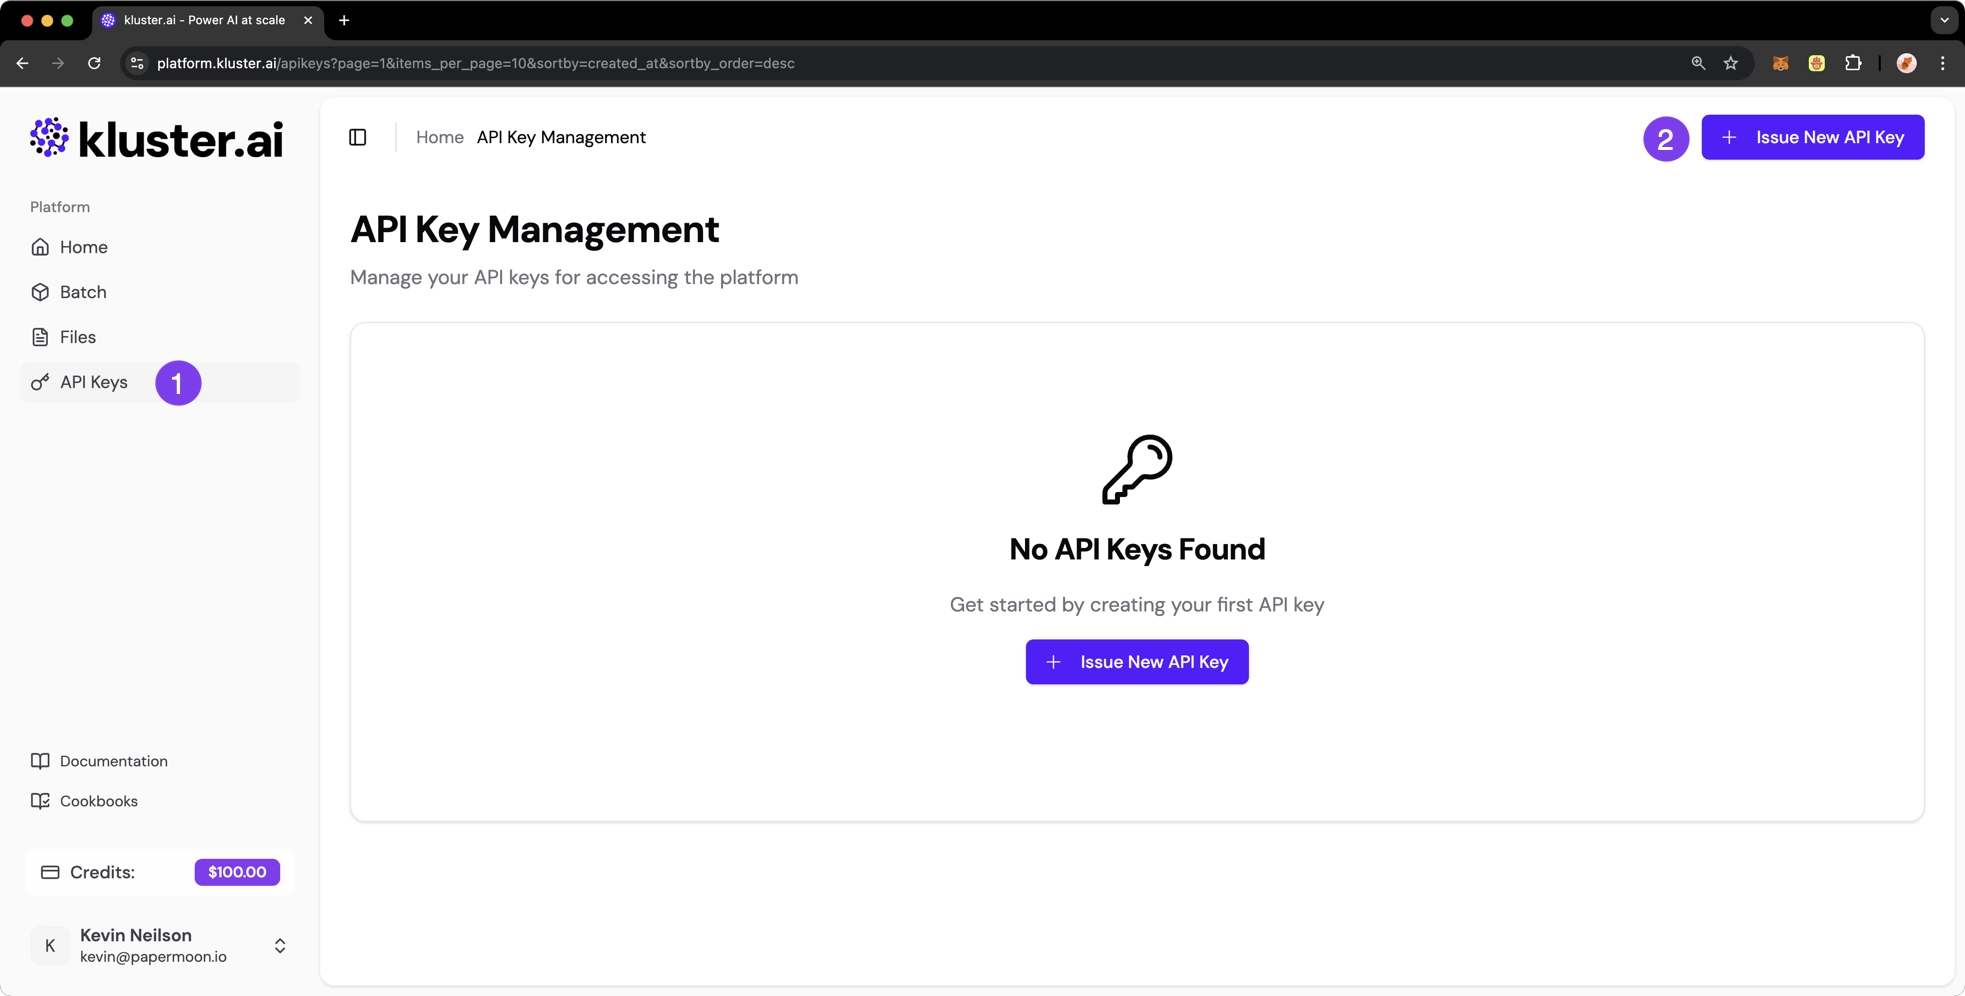
Task: Open the MetaMask fox extension
Action: tap(1781, 63)
